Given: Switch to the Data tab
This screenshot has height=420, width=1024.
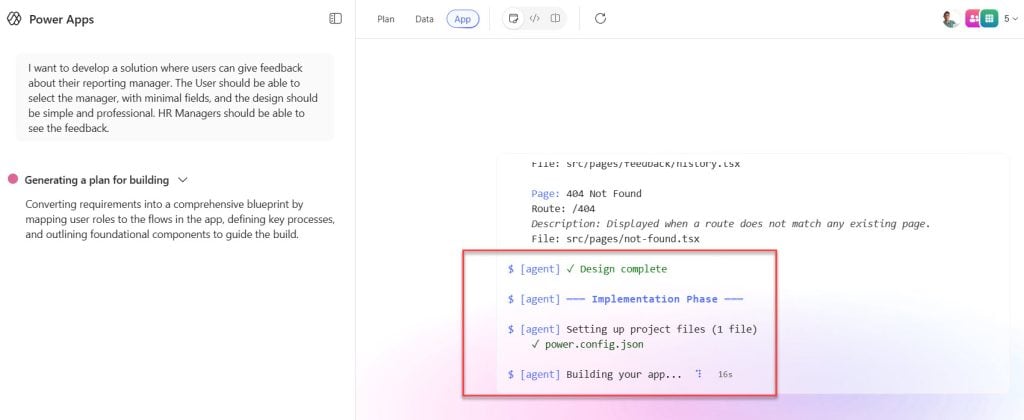Looking at the screenshot, I should (424, 19).
